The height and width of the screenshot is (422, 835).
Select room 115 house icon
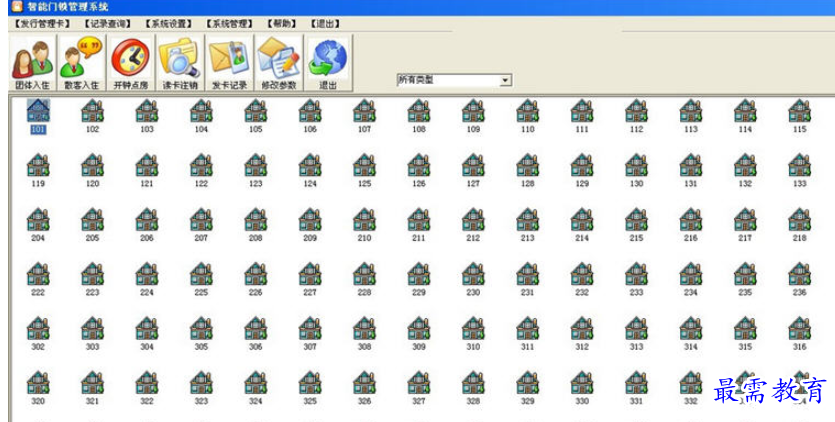(x=800, y=111)
